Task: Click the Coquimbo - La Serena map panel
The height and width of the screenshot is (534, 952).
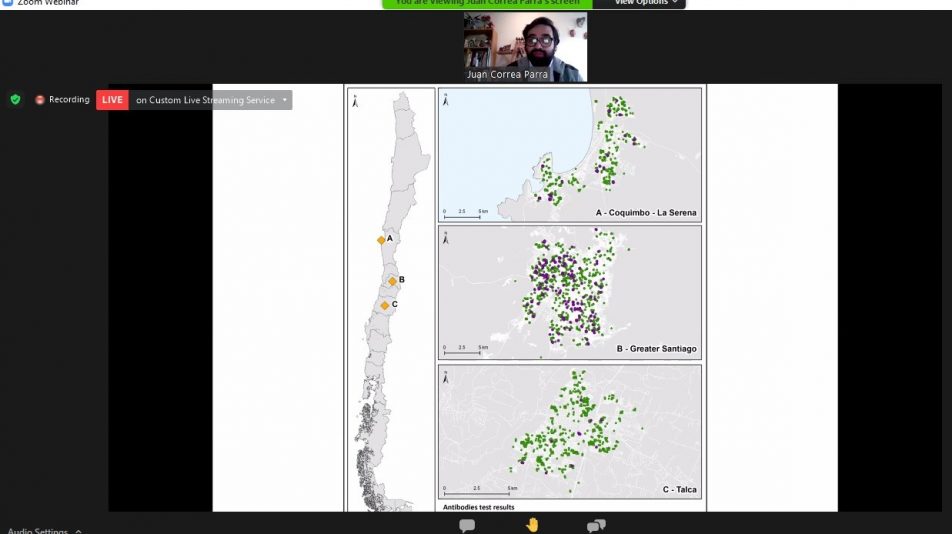Action: (x=570, y=154)
